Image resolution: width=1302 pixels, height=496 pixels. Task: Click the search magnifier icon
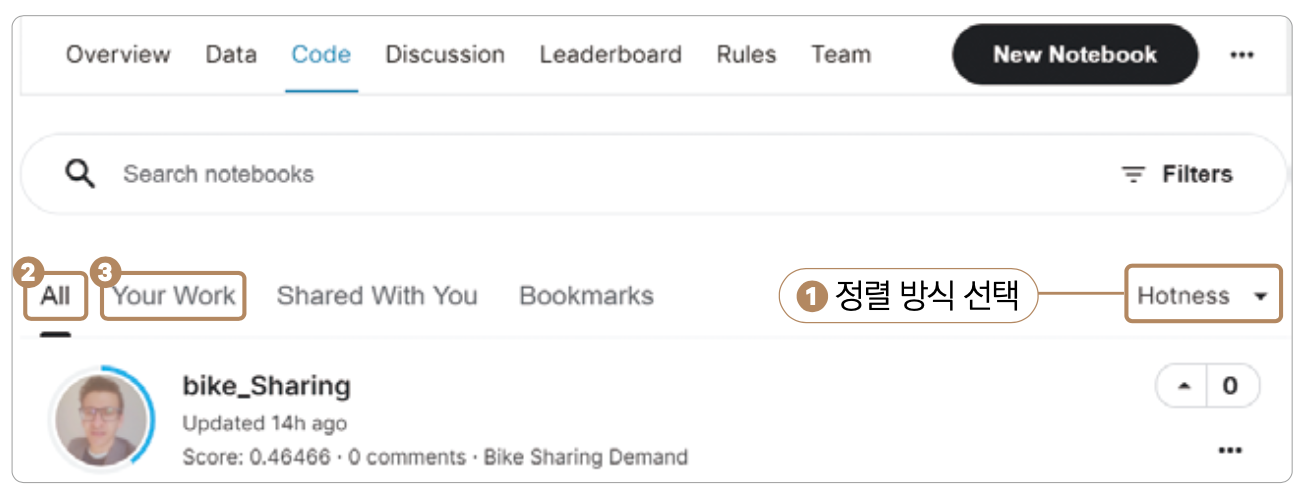[x=80, y=174]
